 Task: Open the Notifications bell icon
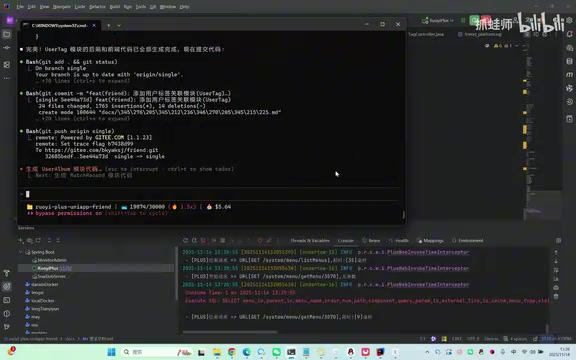point(569,34)
